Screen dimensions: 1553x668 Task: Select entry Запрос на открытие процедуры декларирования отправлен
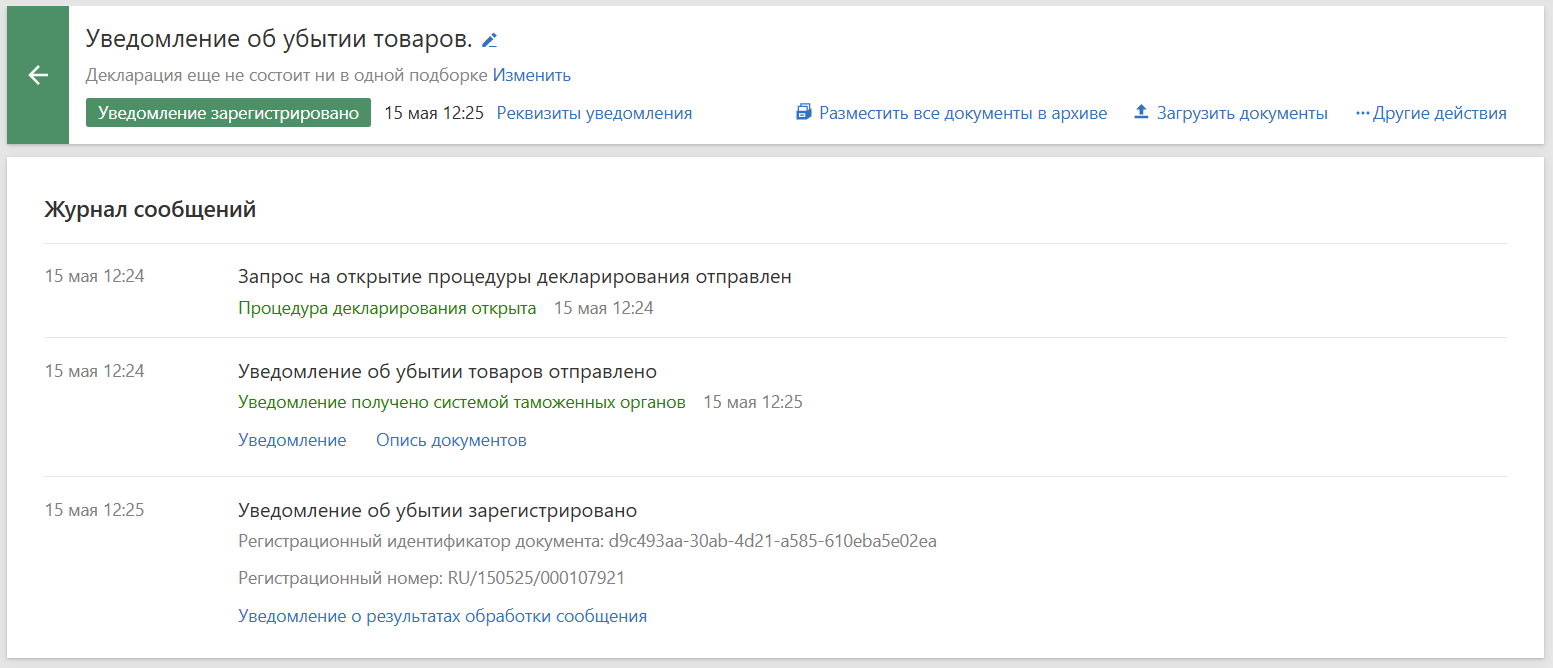515,277
